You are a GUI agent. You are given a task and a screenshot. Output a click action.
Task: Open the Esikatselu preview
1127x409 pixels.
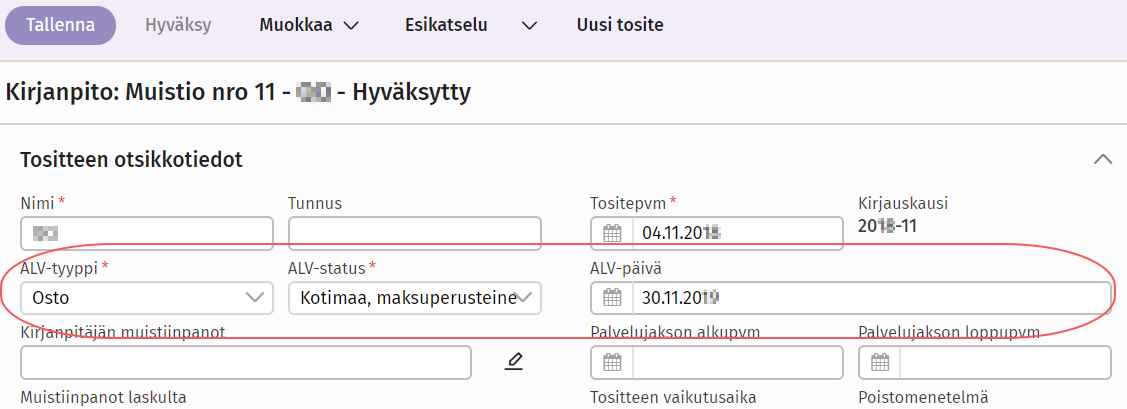(446, 25)
